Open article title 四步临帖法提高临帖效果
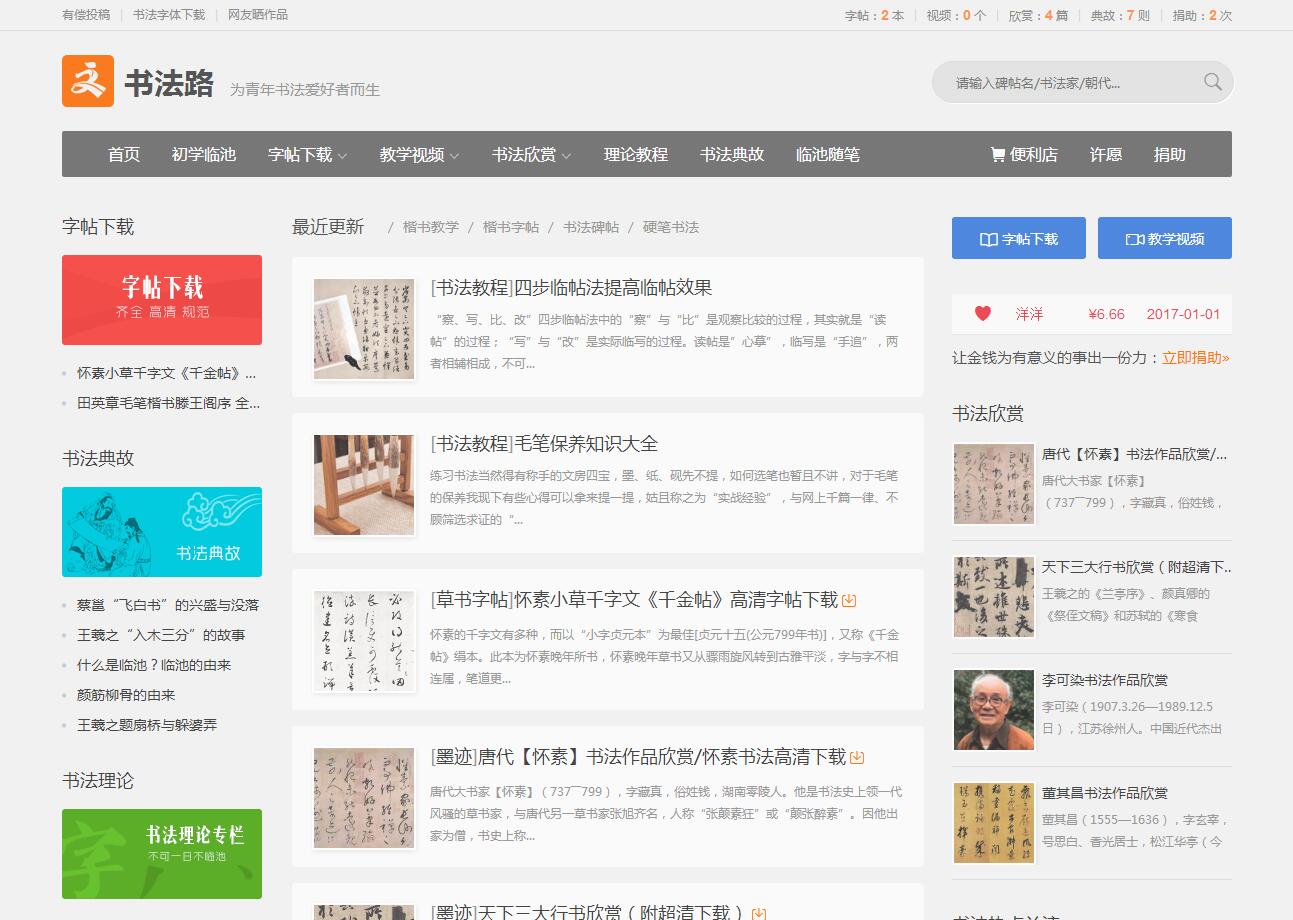The height and width of the screenshot is (920, 1293). (x=571, y=288)
